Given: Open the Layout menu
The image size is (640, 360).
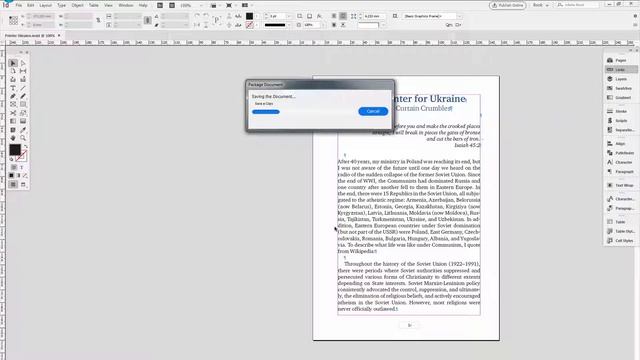Looking at the screenshot, I should pos(45,5).
